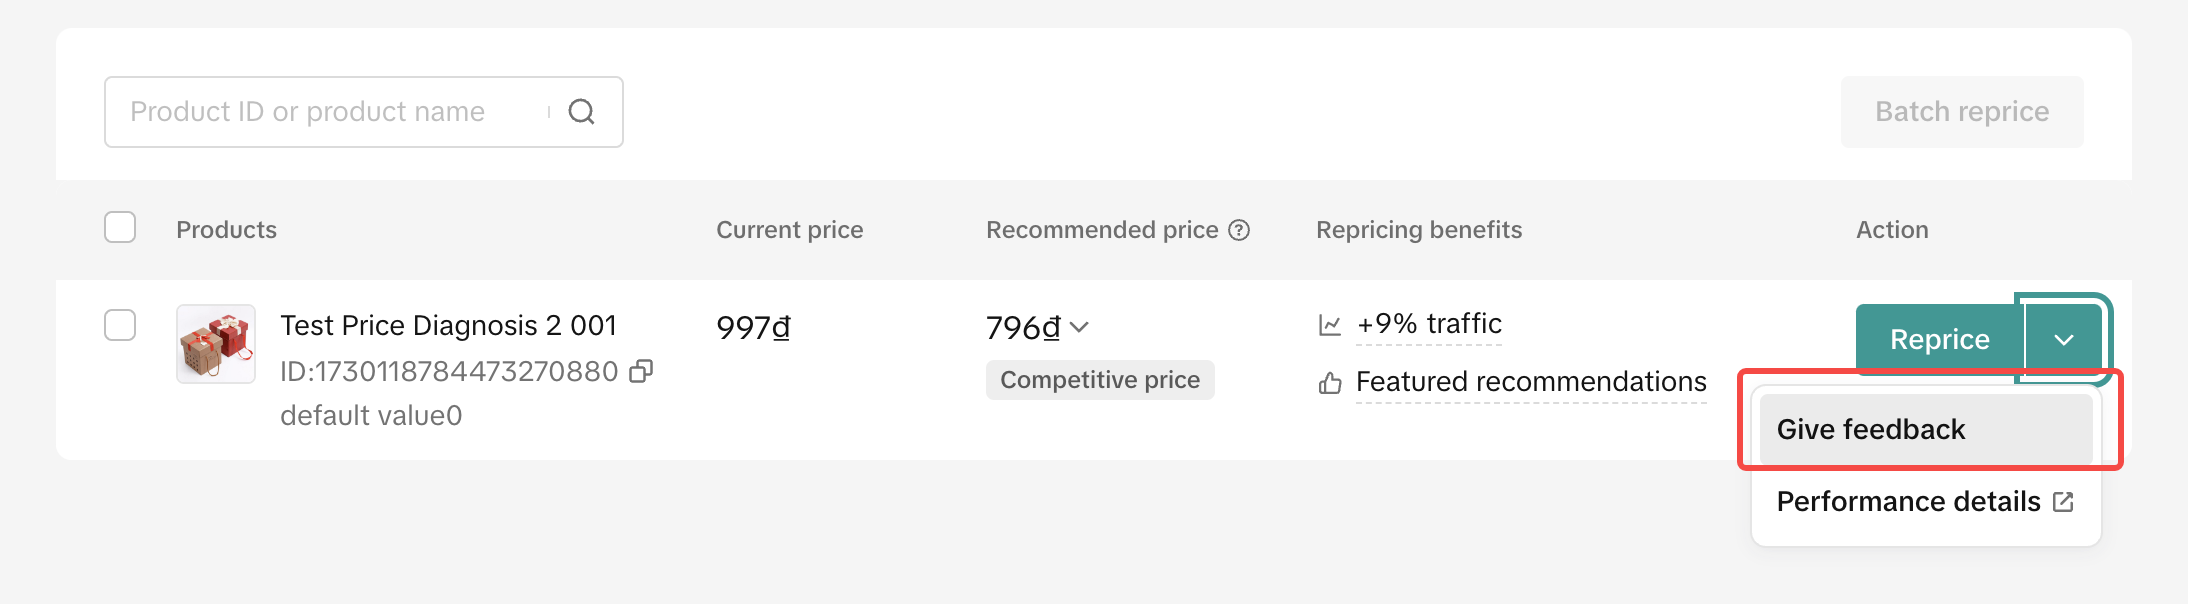This screenshot has height=604, width=2188.
Task: Expand the 796đ recommended price chevron
Action: [x=1079, y=327]
